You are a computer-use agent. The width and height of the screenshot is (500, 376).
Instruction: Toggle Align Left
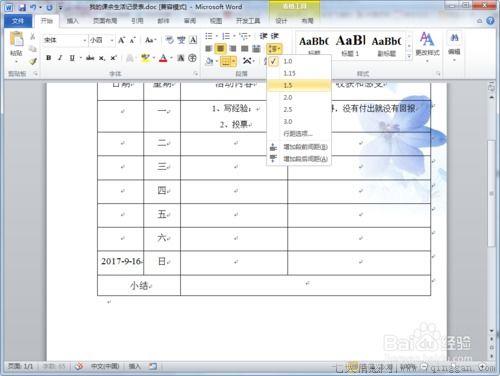pyautogui.click(x=209, y=49)
